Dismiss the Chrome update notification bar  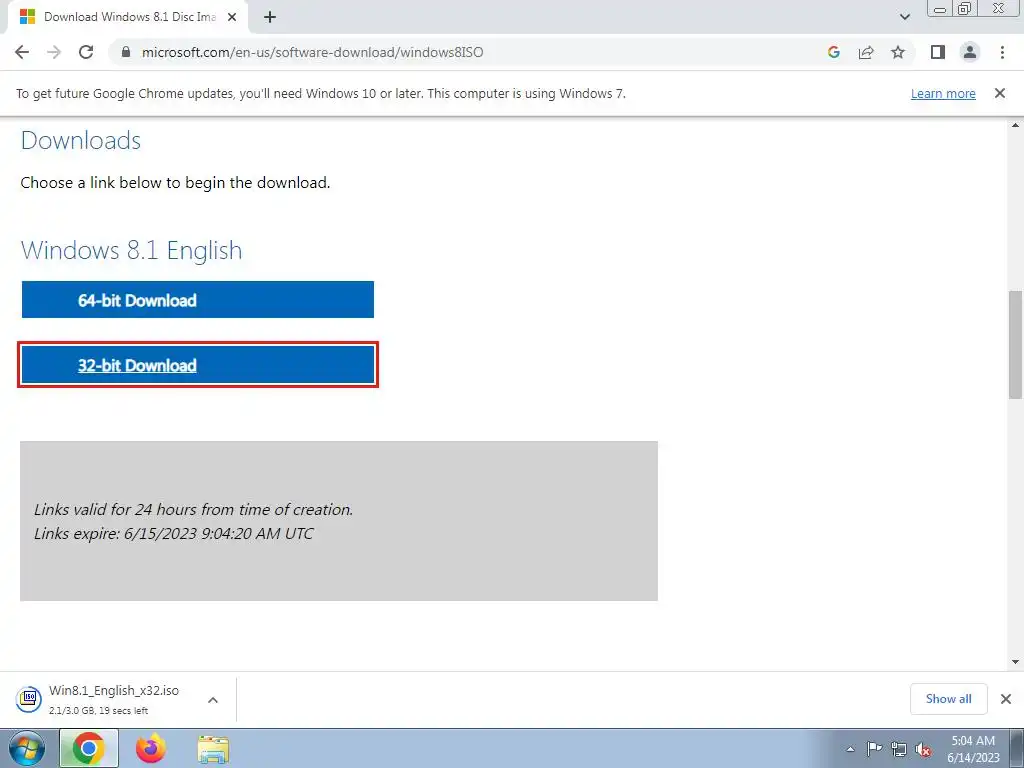click(x=999, y=93)
